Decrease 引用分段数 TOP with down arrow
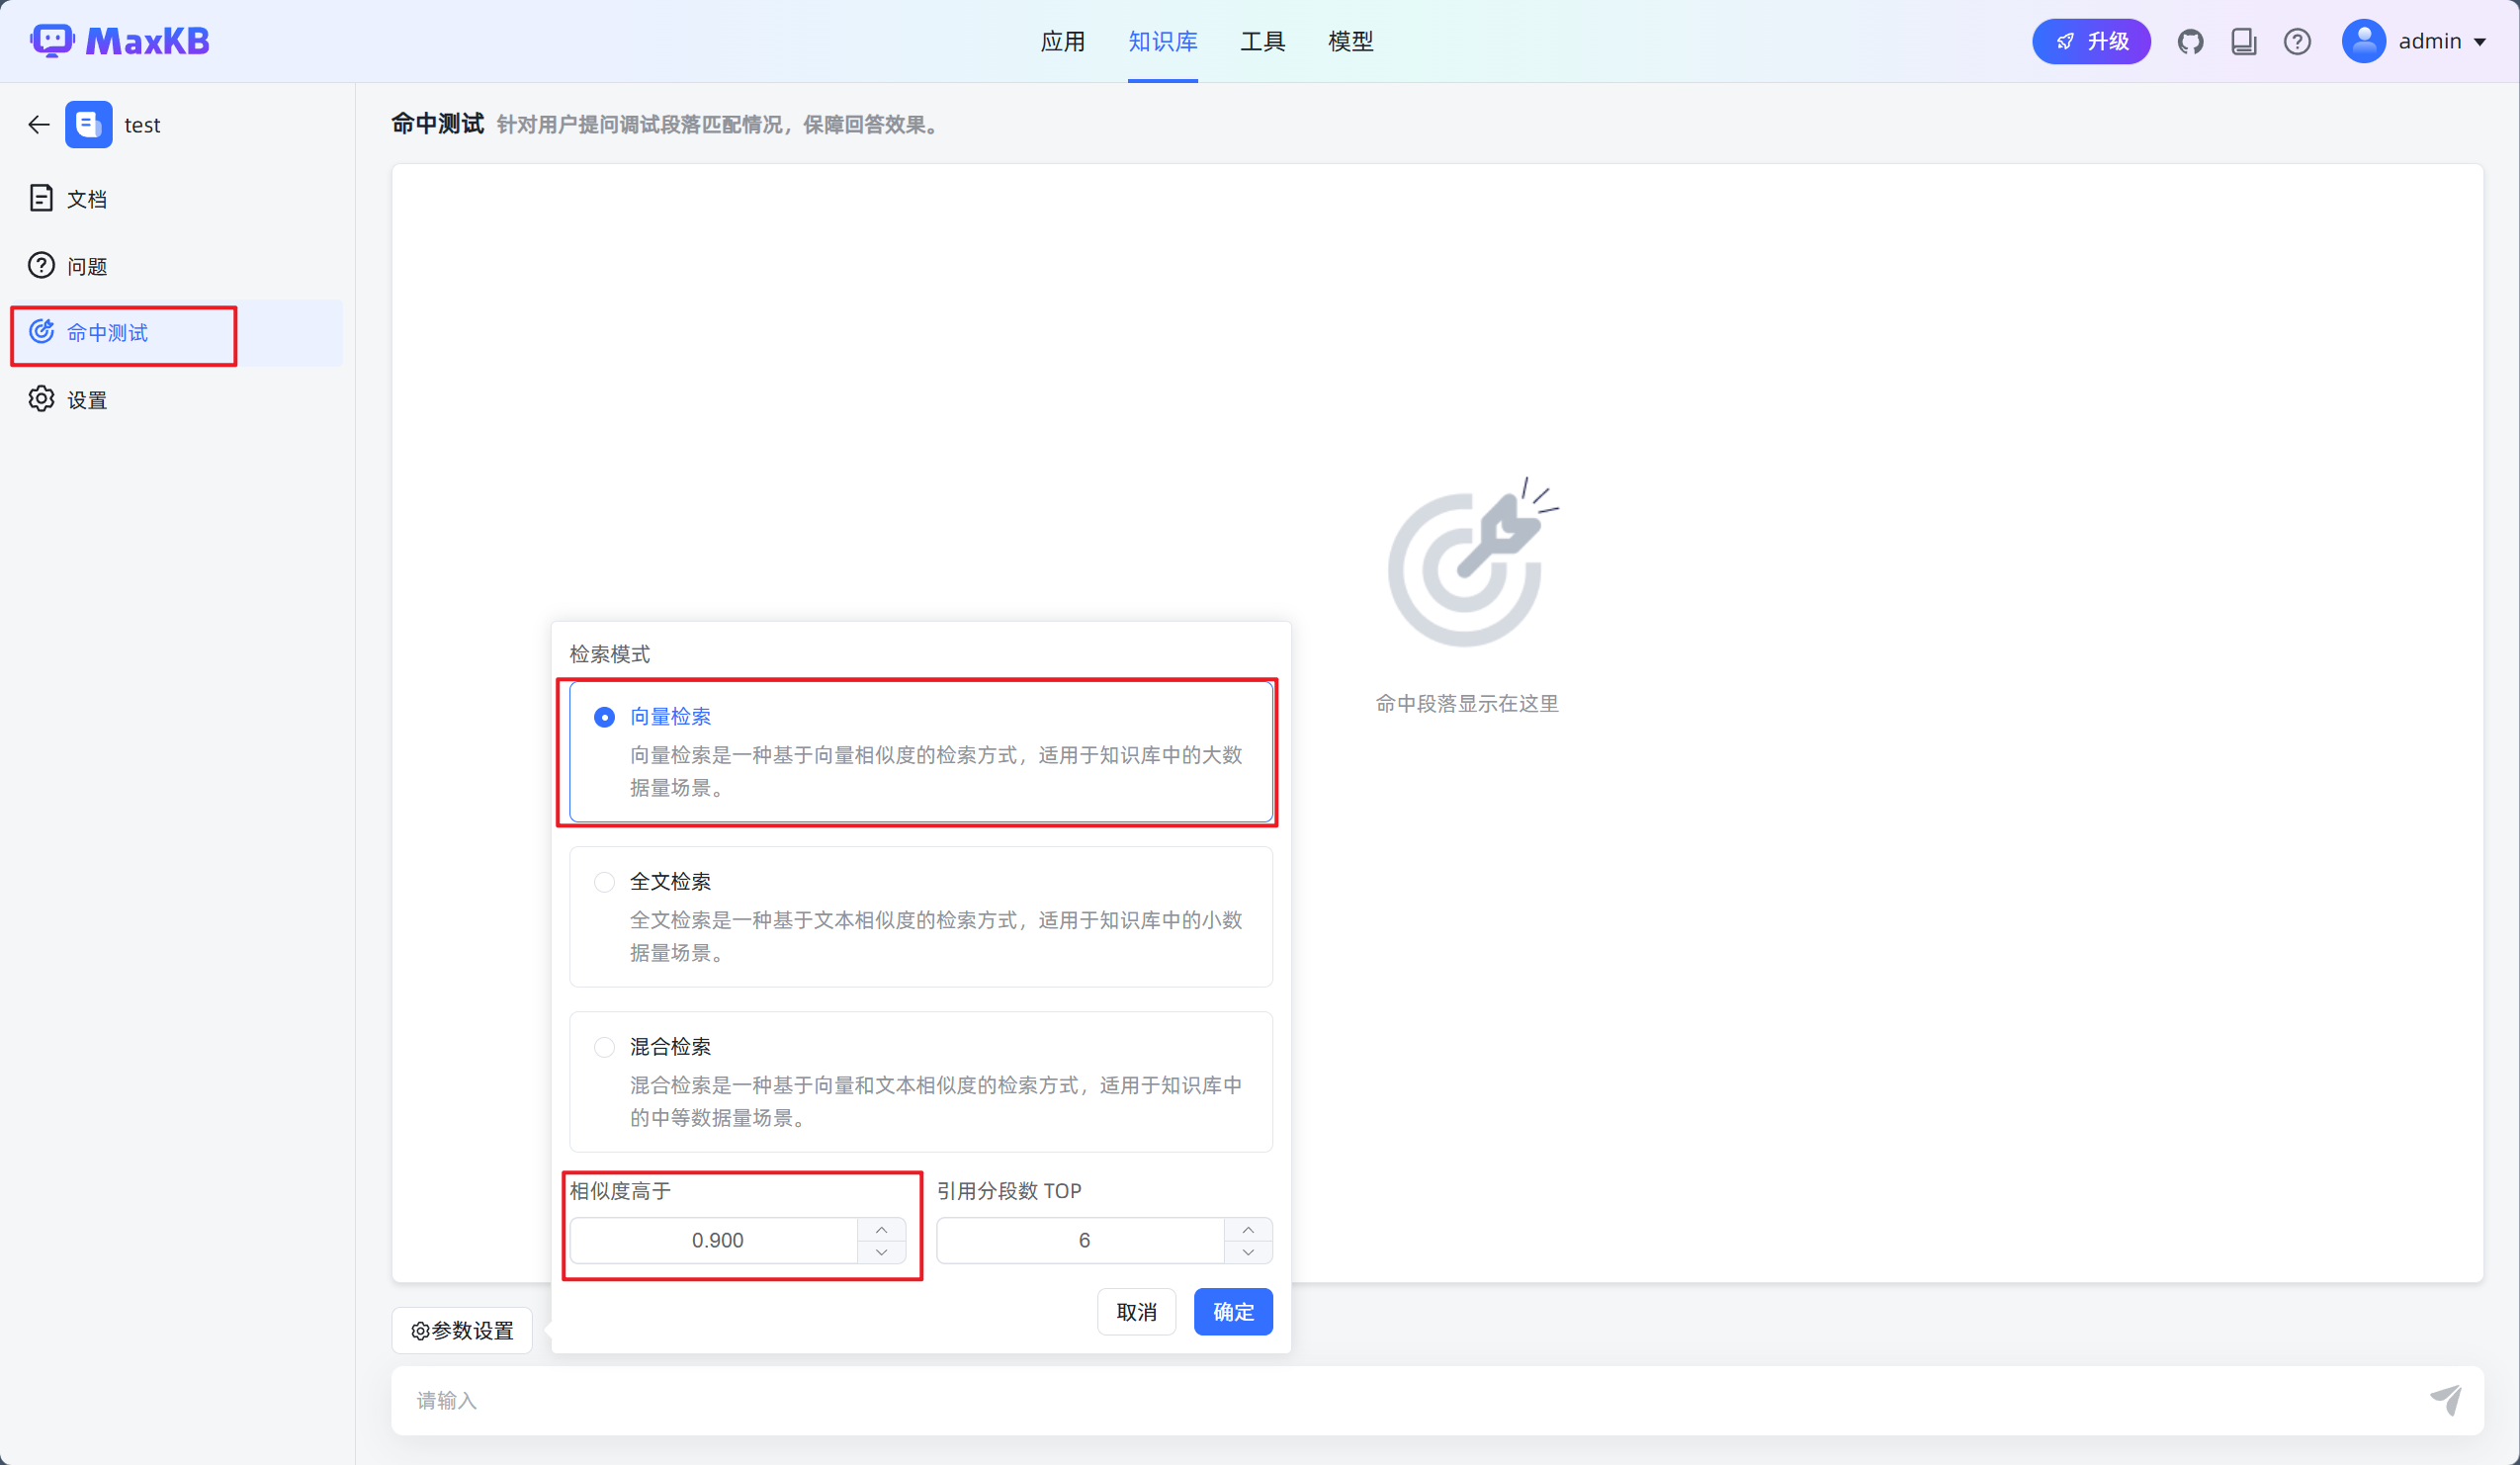This screenshot has width=2520, height=1465. (1248, 1252)
